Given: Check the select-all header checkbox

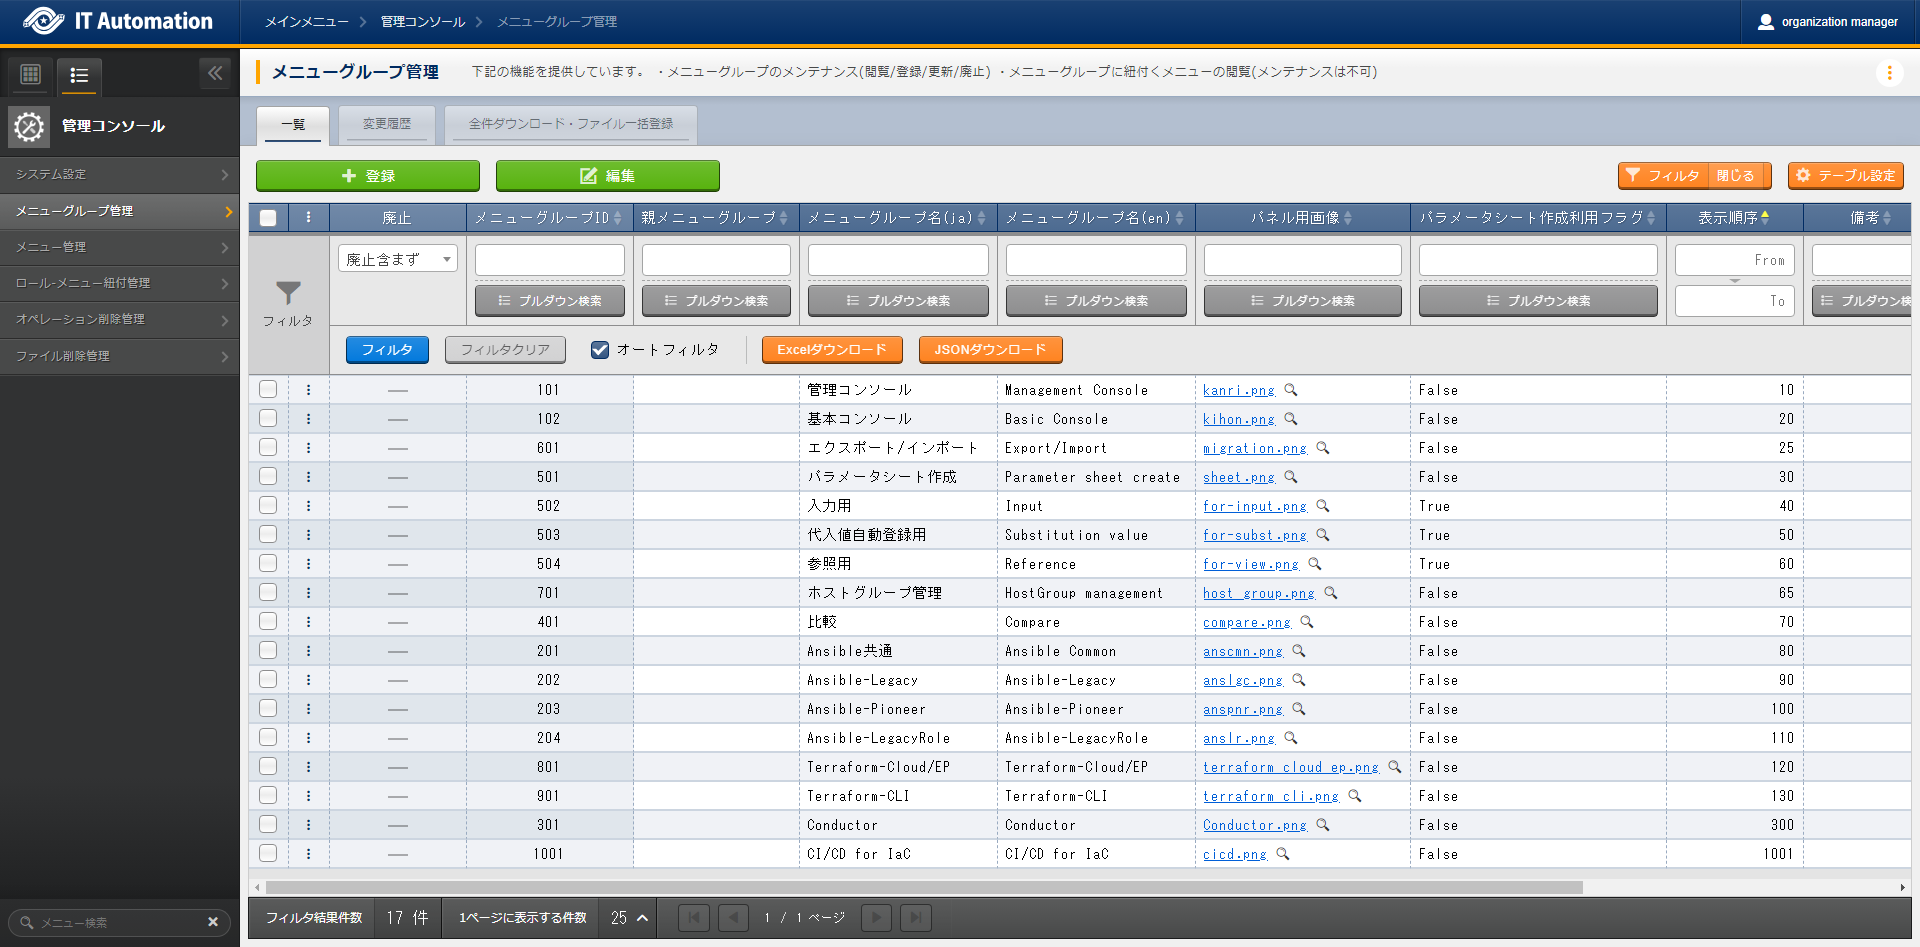Looking at the screenshot, I should tap(268, 218).
